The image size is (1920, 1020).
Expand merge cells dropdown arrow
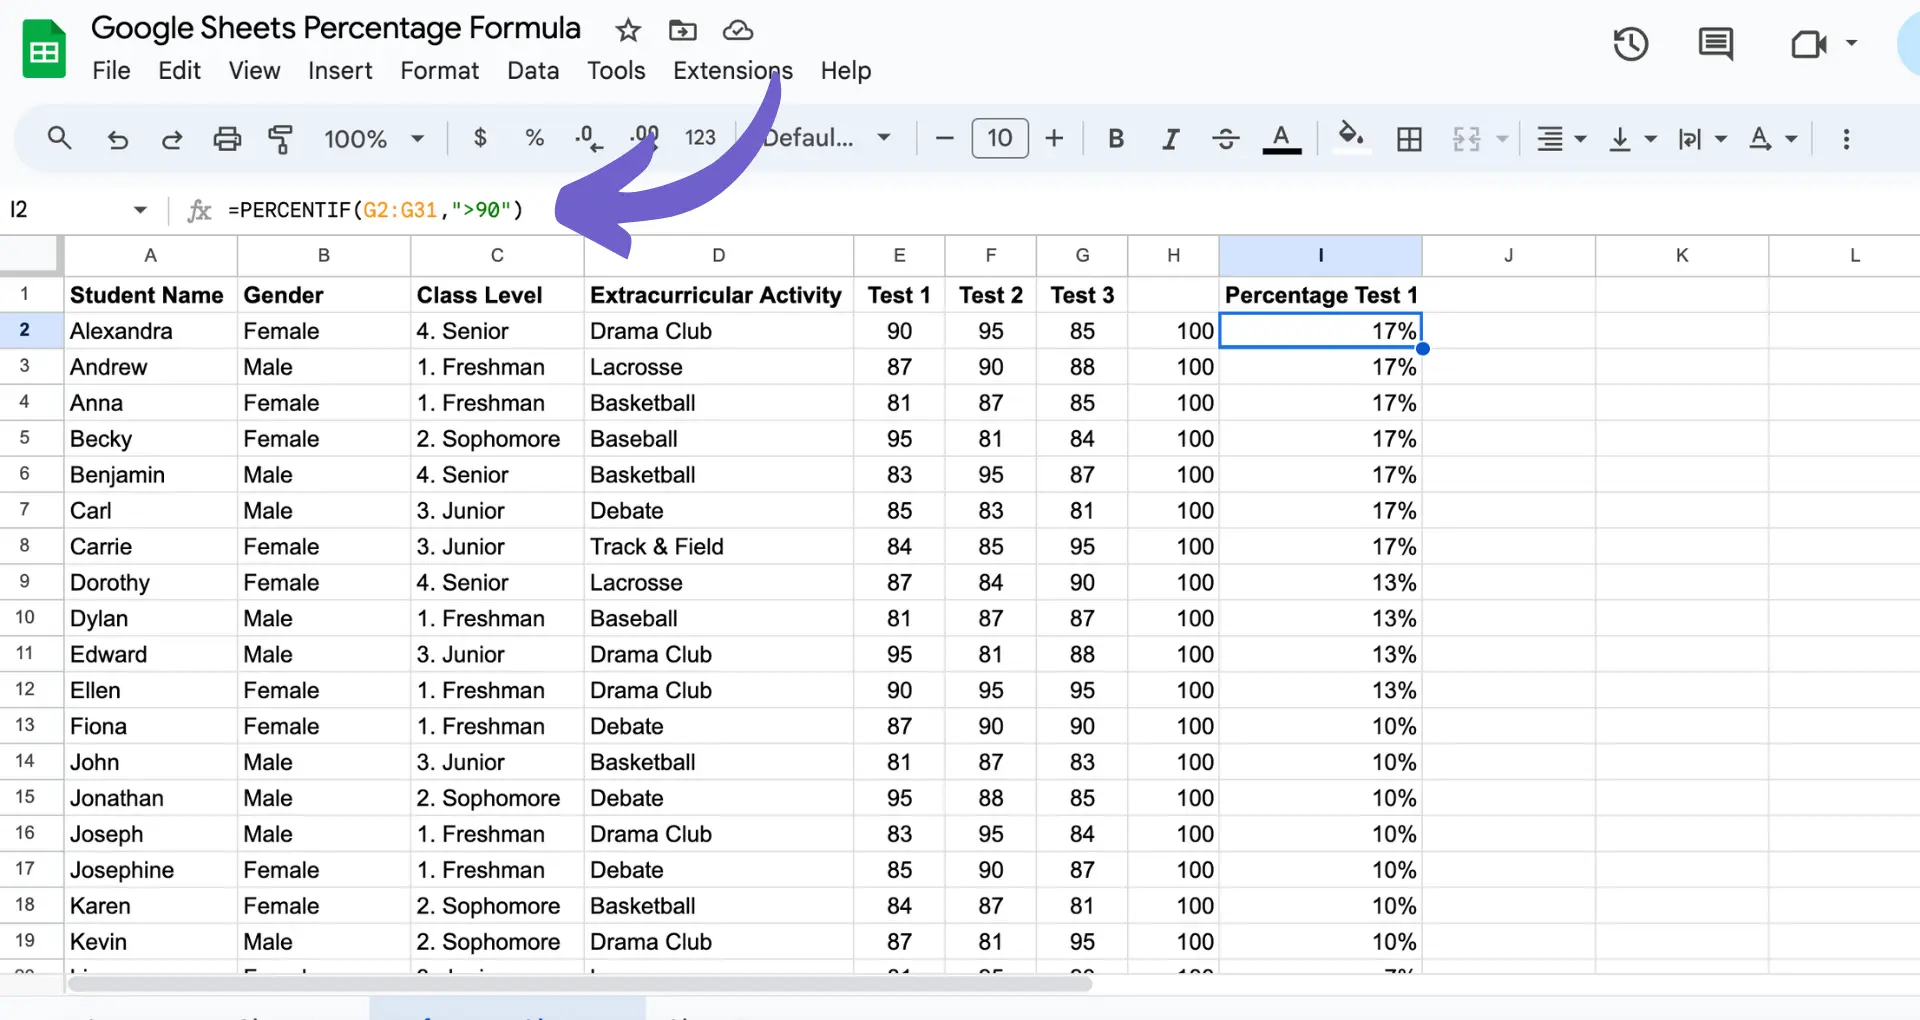click(x=1502, y=139)
